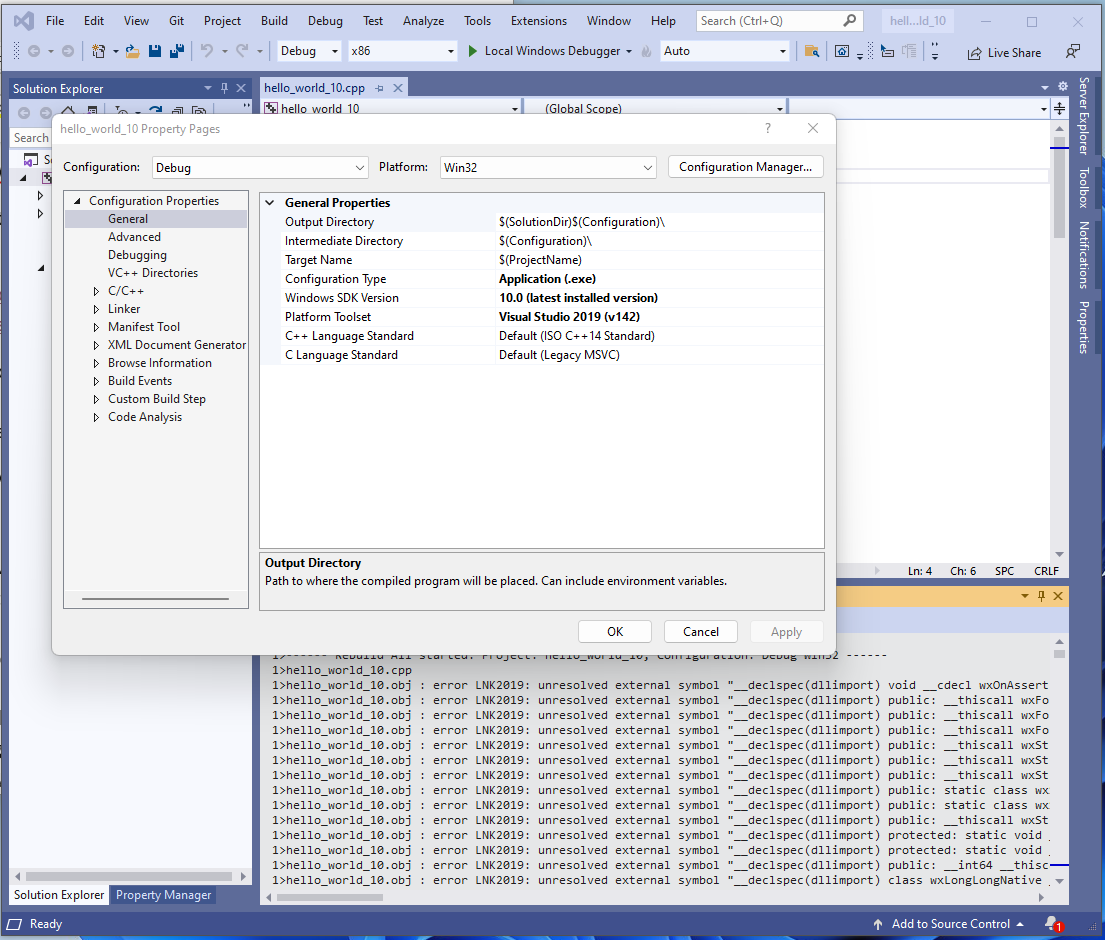
Task: Collapse the Configuration Properties tree node
Action: tap(78, 201)
